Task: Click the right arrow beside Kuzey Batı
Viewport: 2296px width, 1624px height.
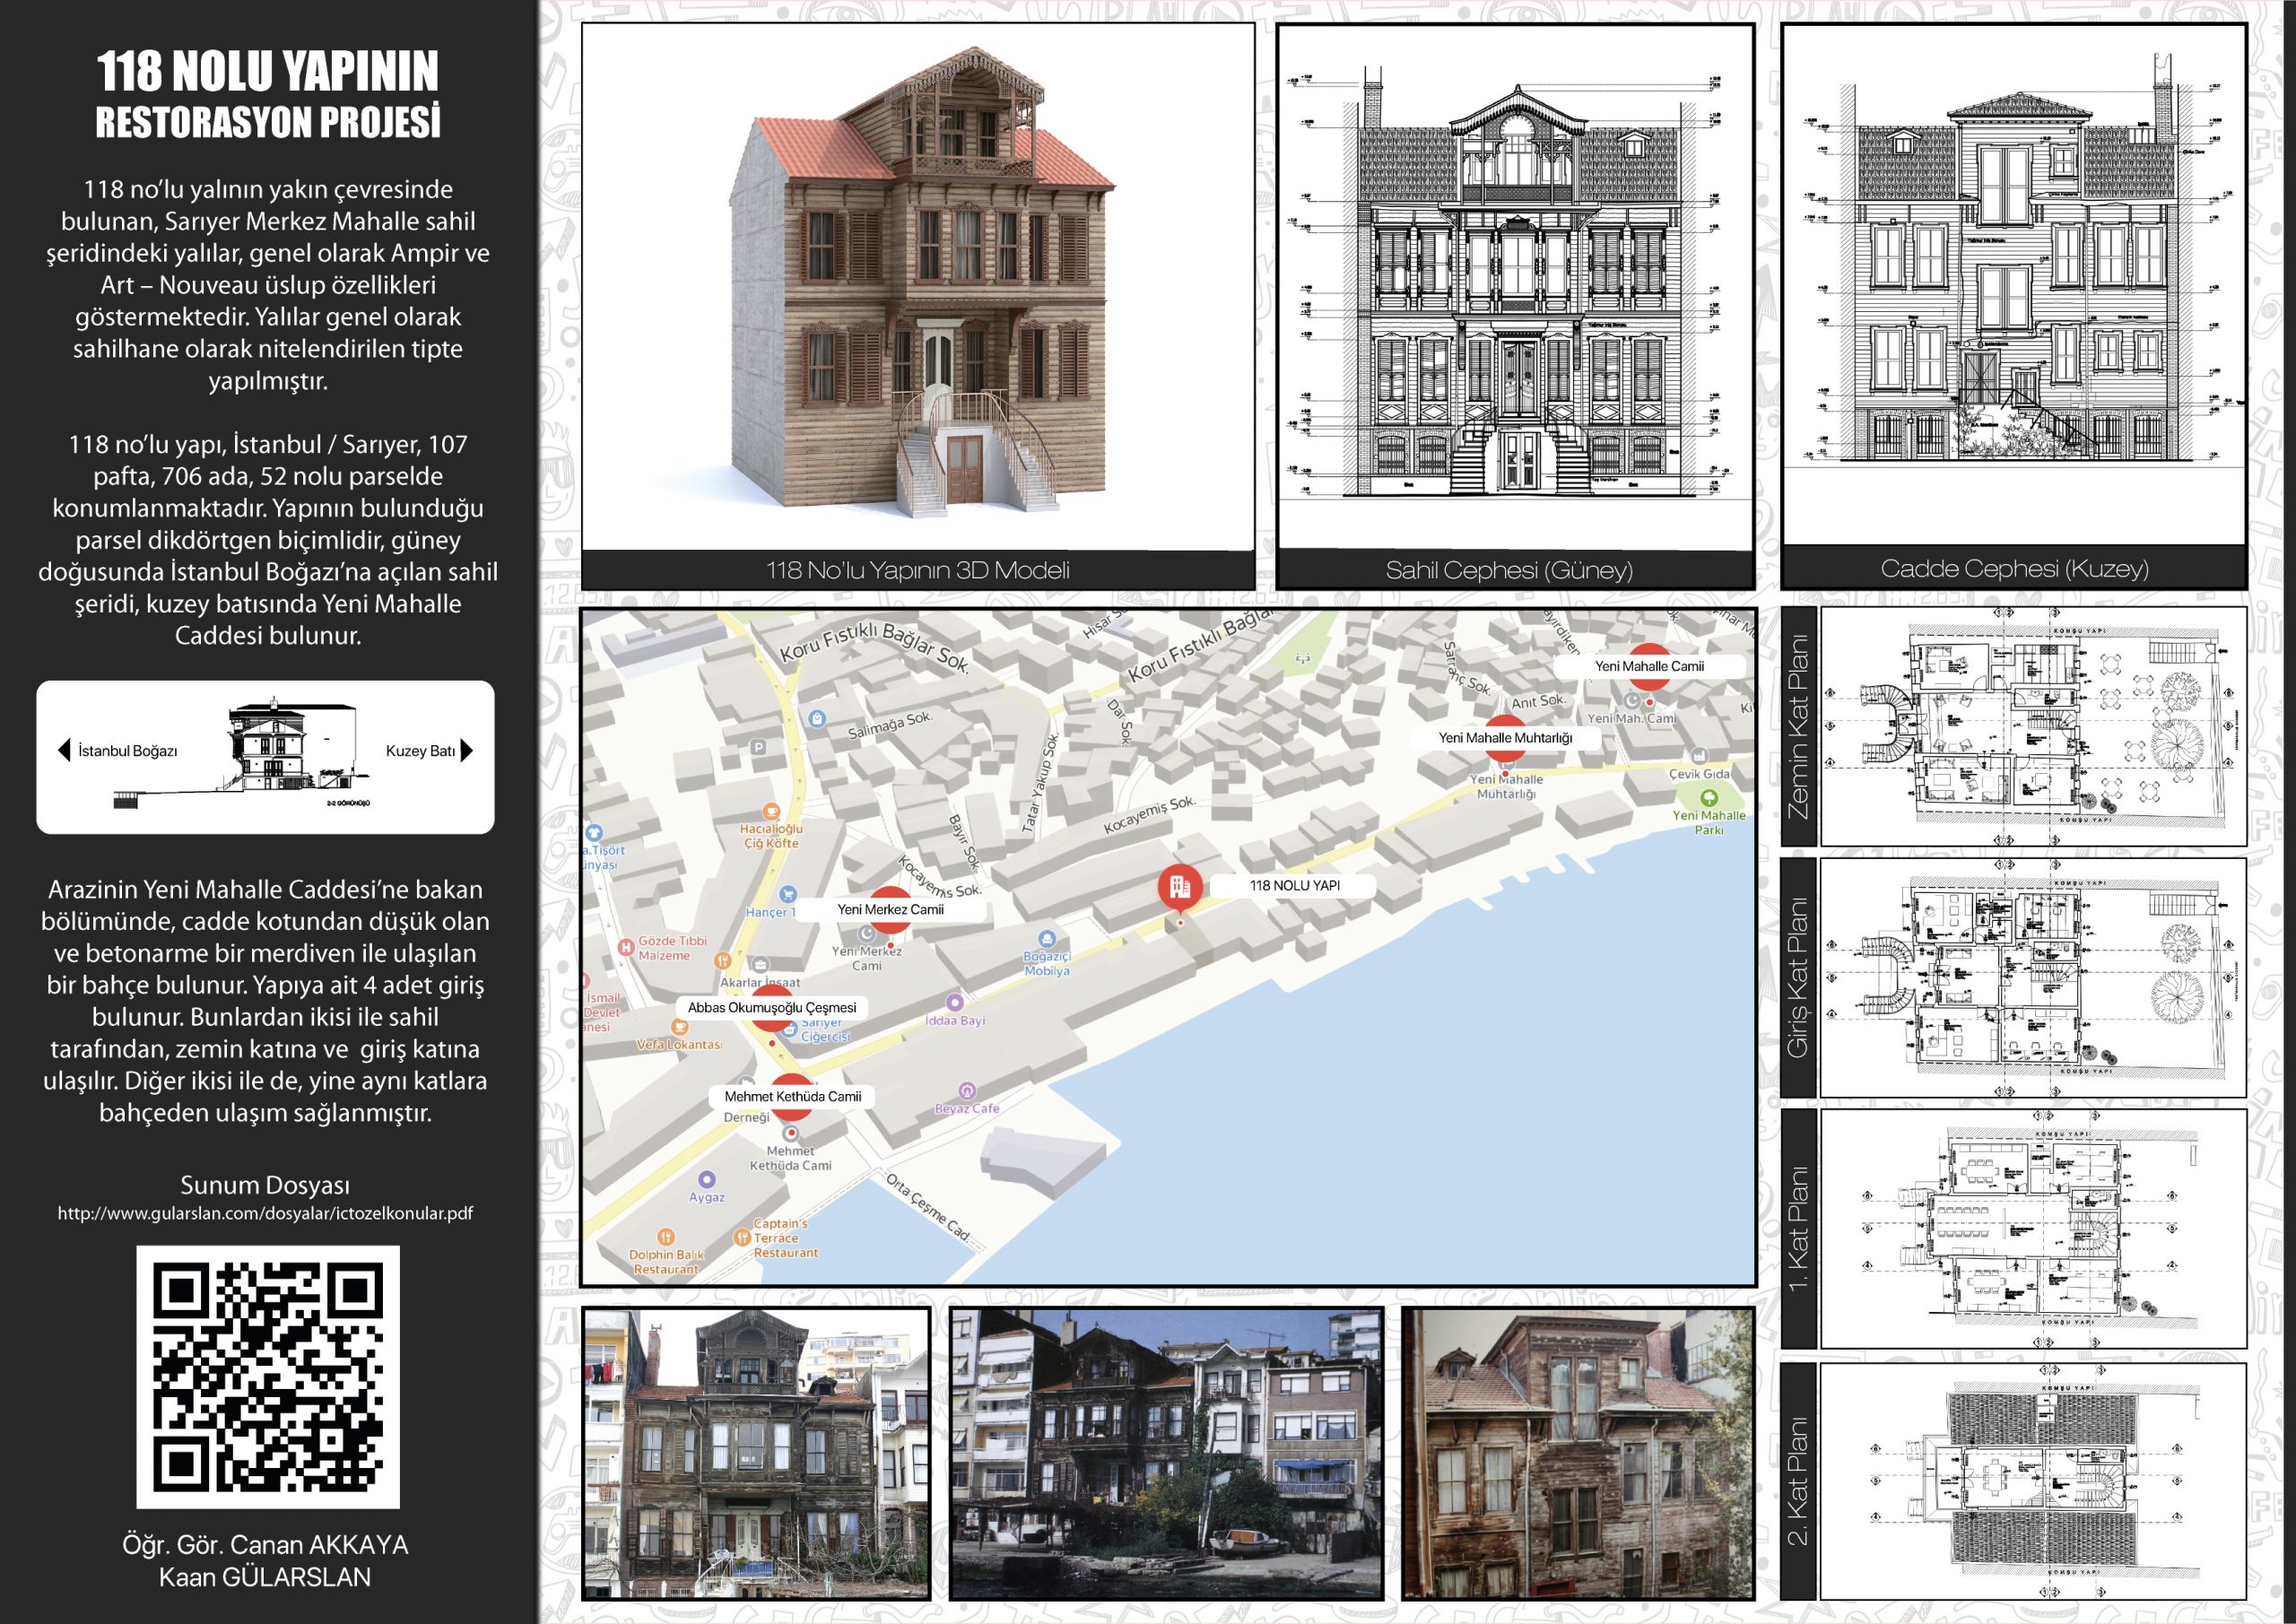Action: (466, 751)
